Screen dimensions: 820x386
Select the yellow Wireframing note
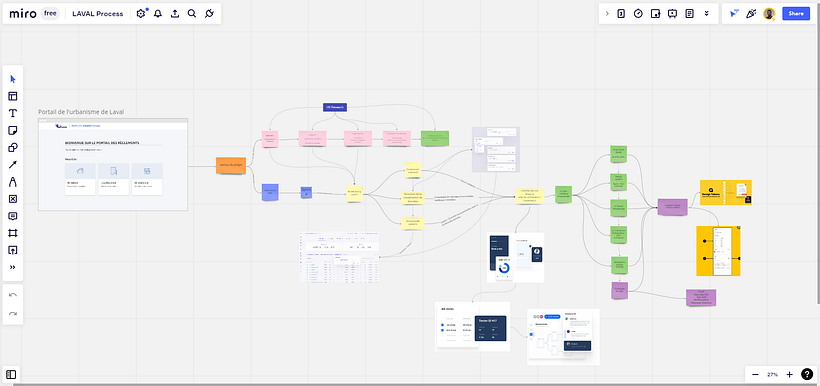pos(354,193)
